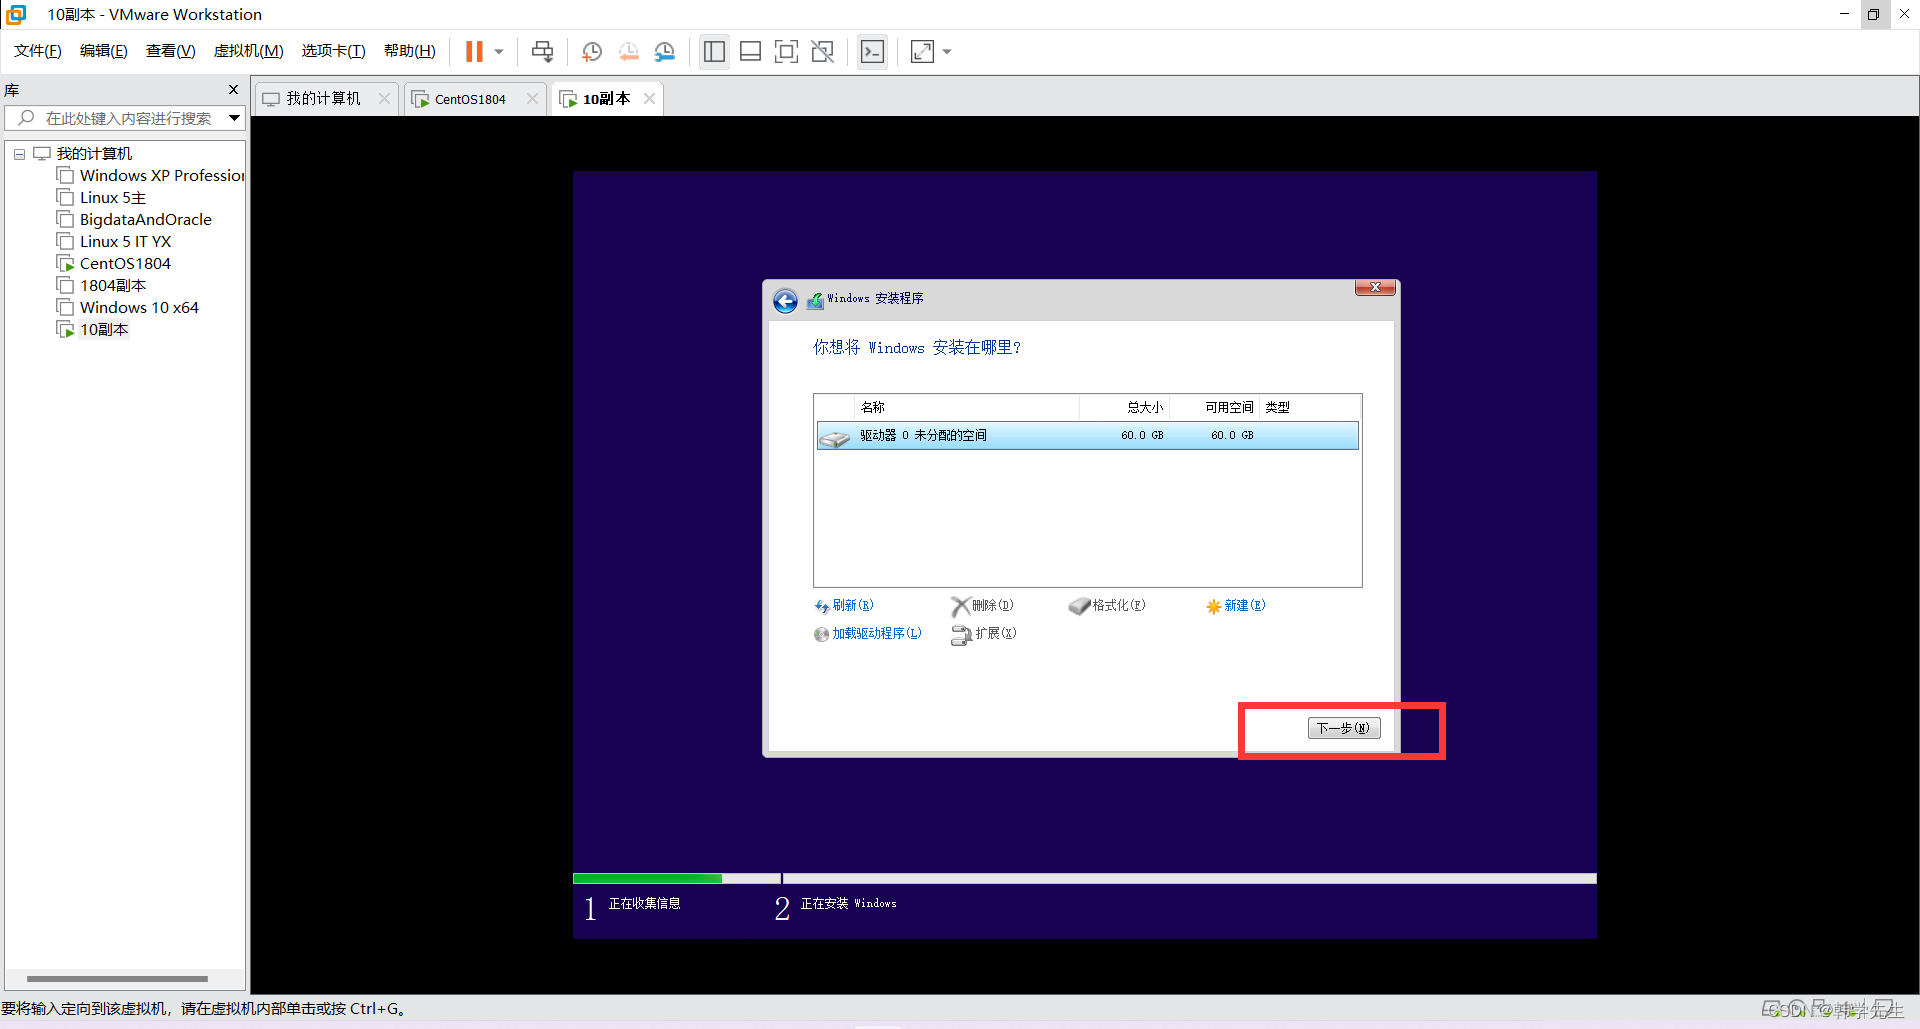1920x1029 pixels.
Task: Open the snapshot manager icon
Action: [665, 51]
